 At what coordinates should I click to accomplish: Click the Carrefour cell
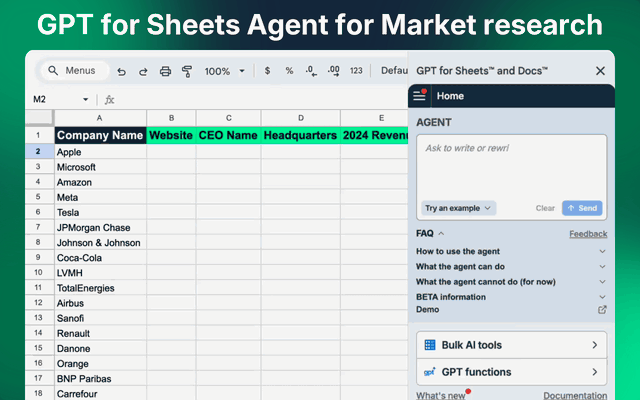(100, 393)
